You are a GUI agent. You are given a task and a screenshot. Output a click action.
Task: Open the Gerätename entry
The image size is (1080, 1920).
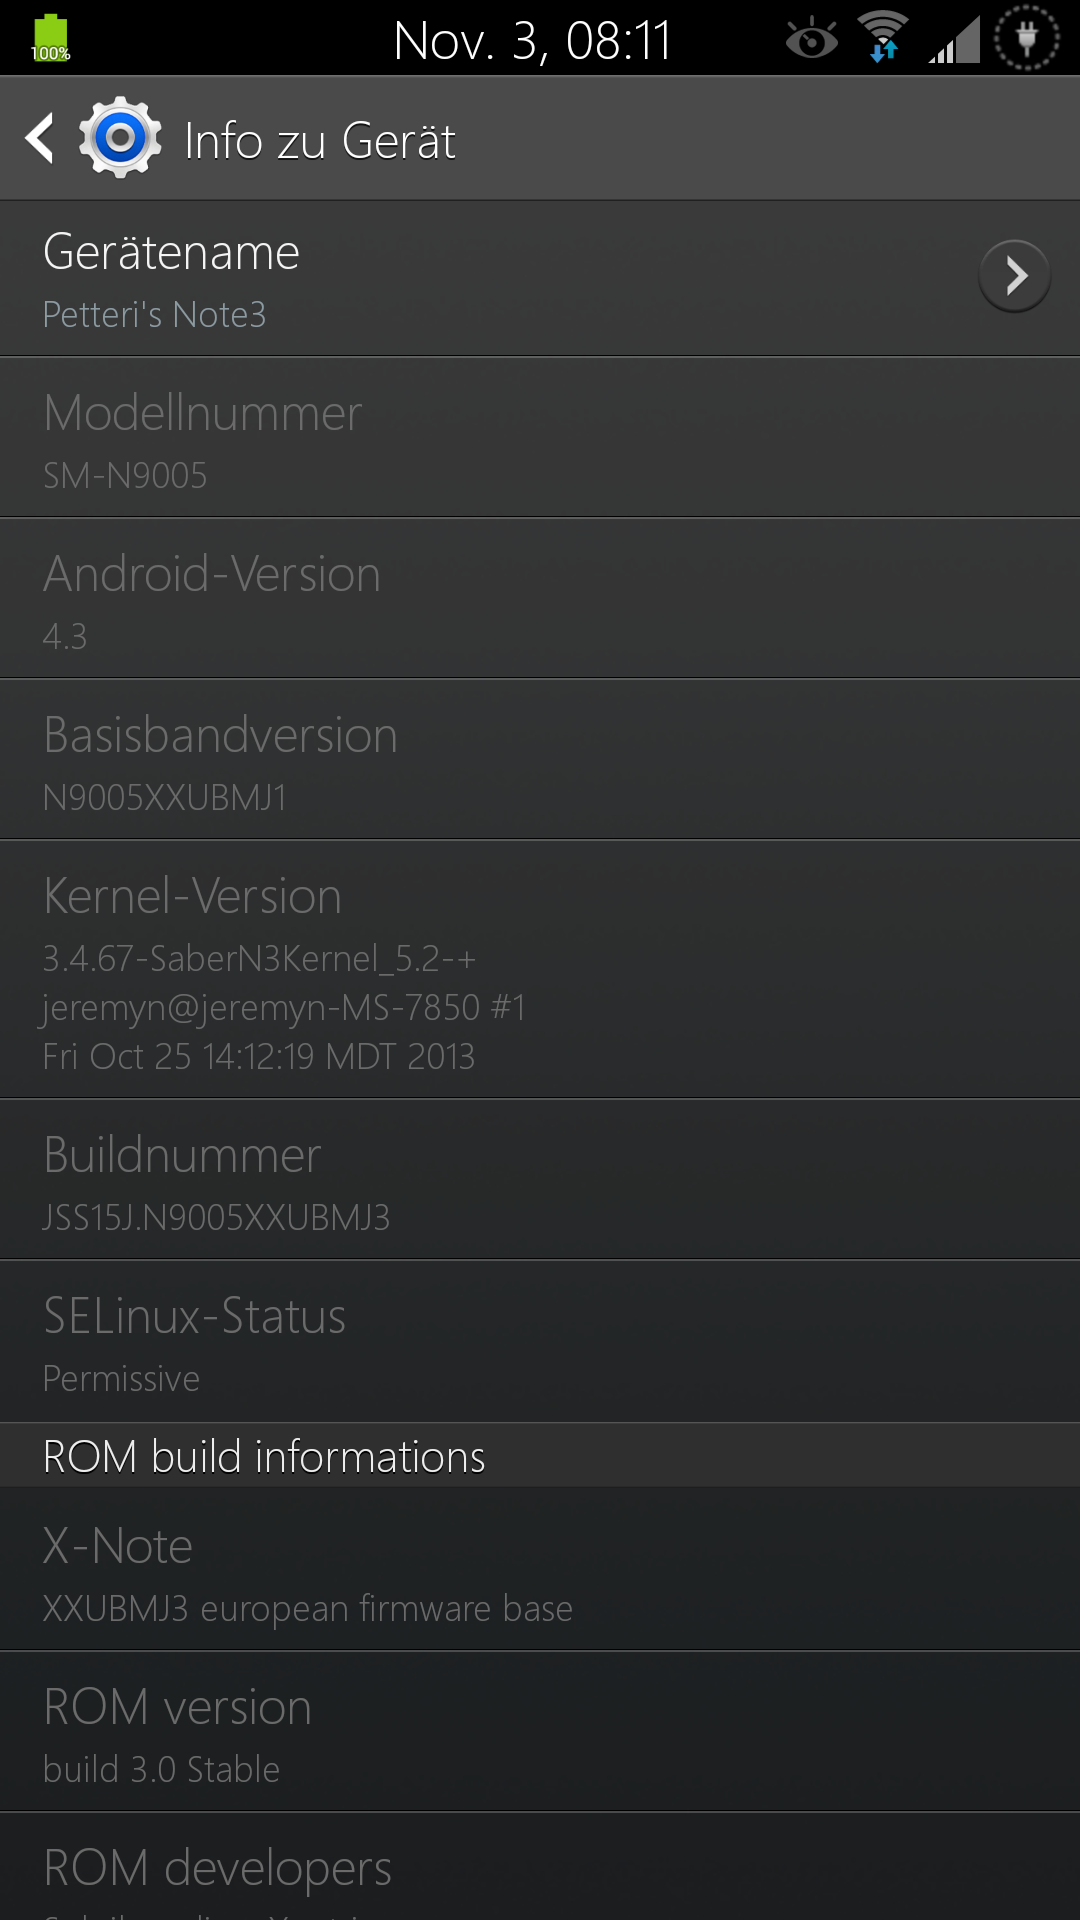pyautogui.click(x=540, y=279)
